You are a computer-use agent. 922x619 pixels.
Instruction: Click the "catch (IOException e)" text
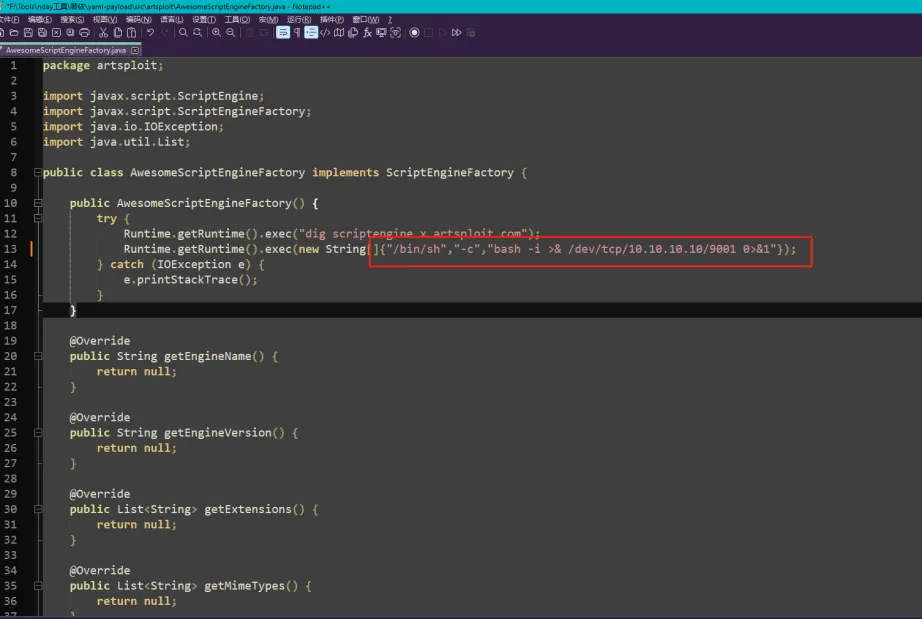tap(181, 264)
